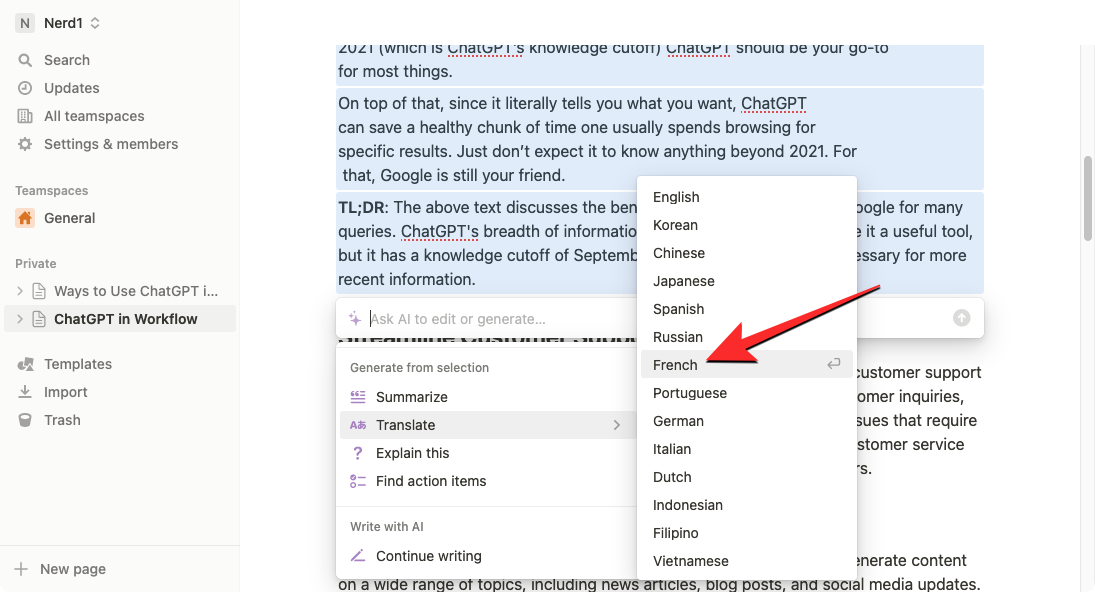This screenshot has height=592, width=1095.
Task: Click the Search magnifier icon in sidebar
Action: [25, 60]
